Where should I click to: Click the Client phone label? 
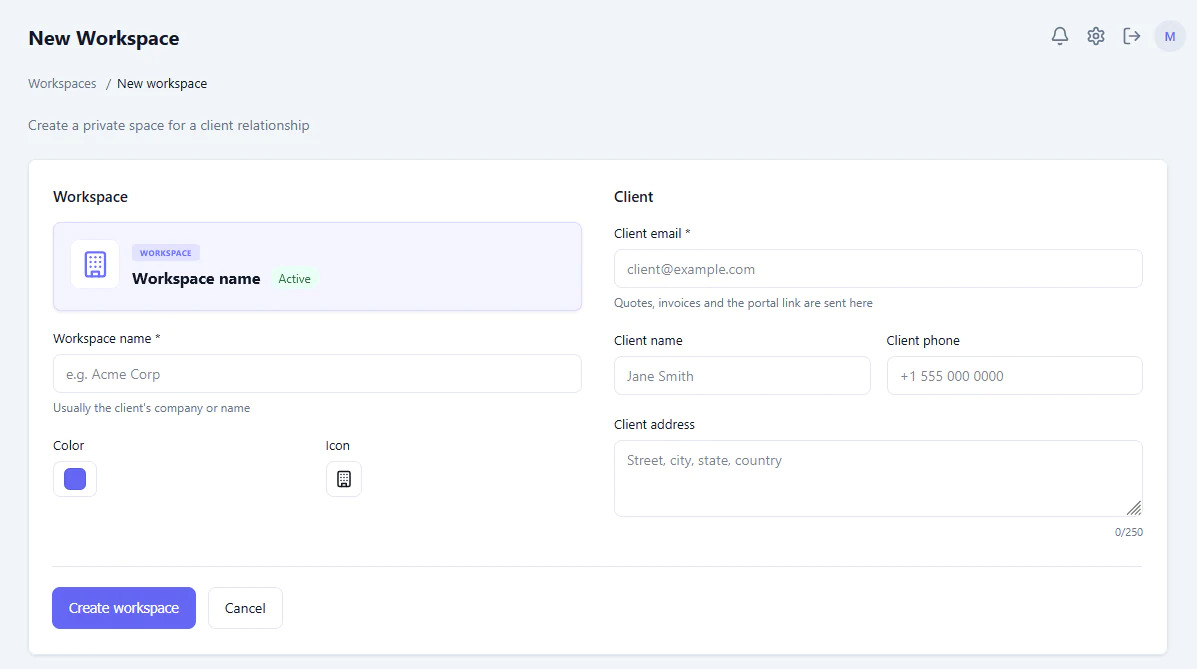tap(923, 341)
